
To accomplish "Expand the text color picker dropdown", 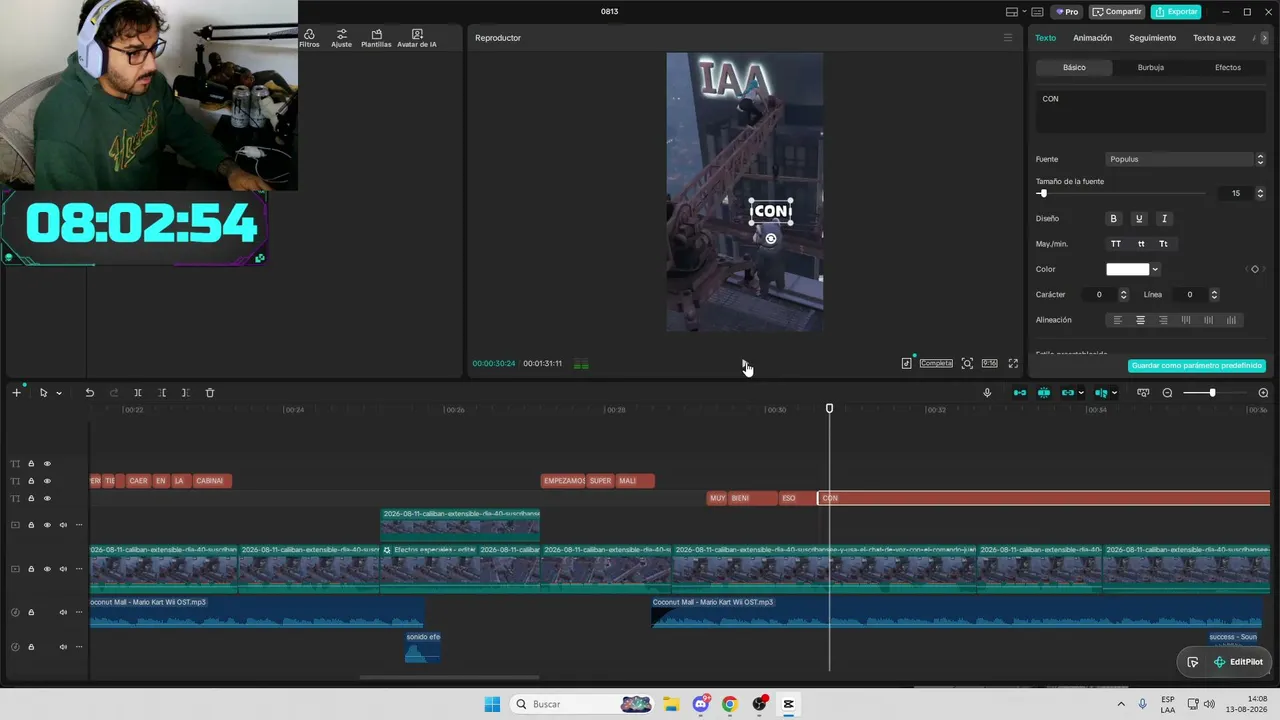I will tap(1155, 269).
